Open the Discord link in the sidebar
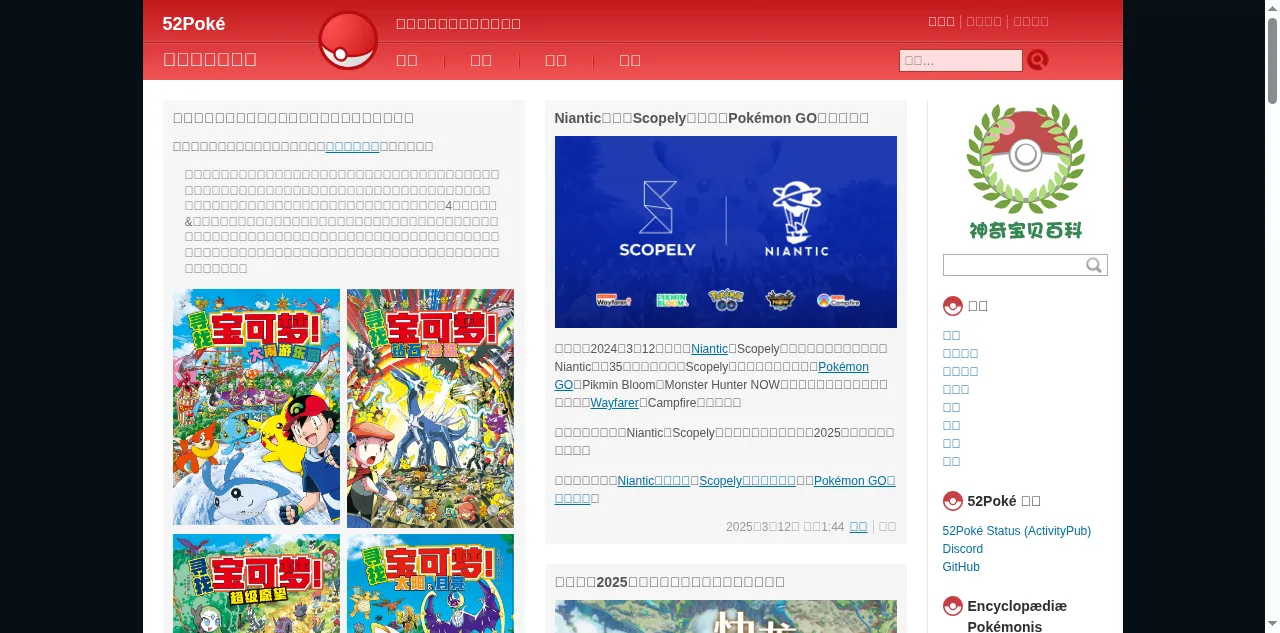 point(962,549)
